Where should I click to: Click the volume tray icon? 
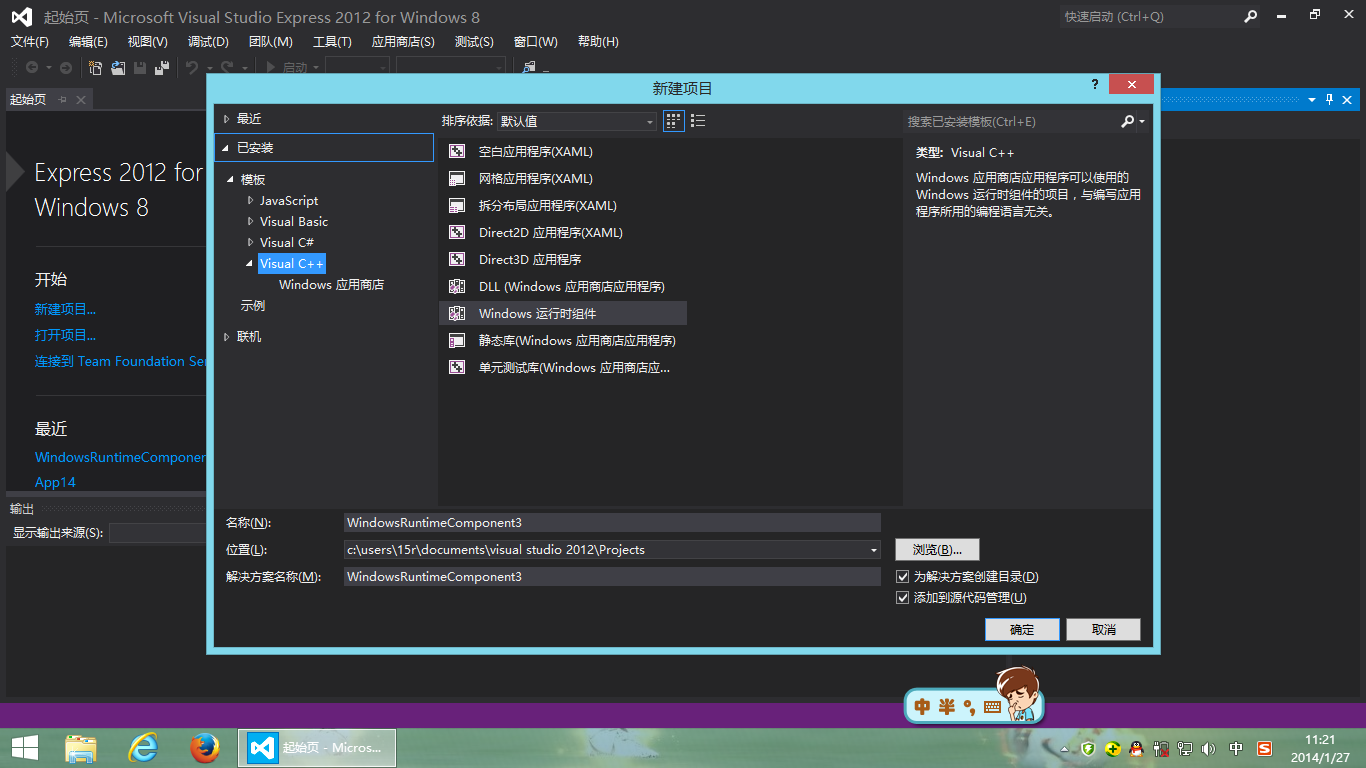[x=1210, y=748]
